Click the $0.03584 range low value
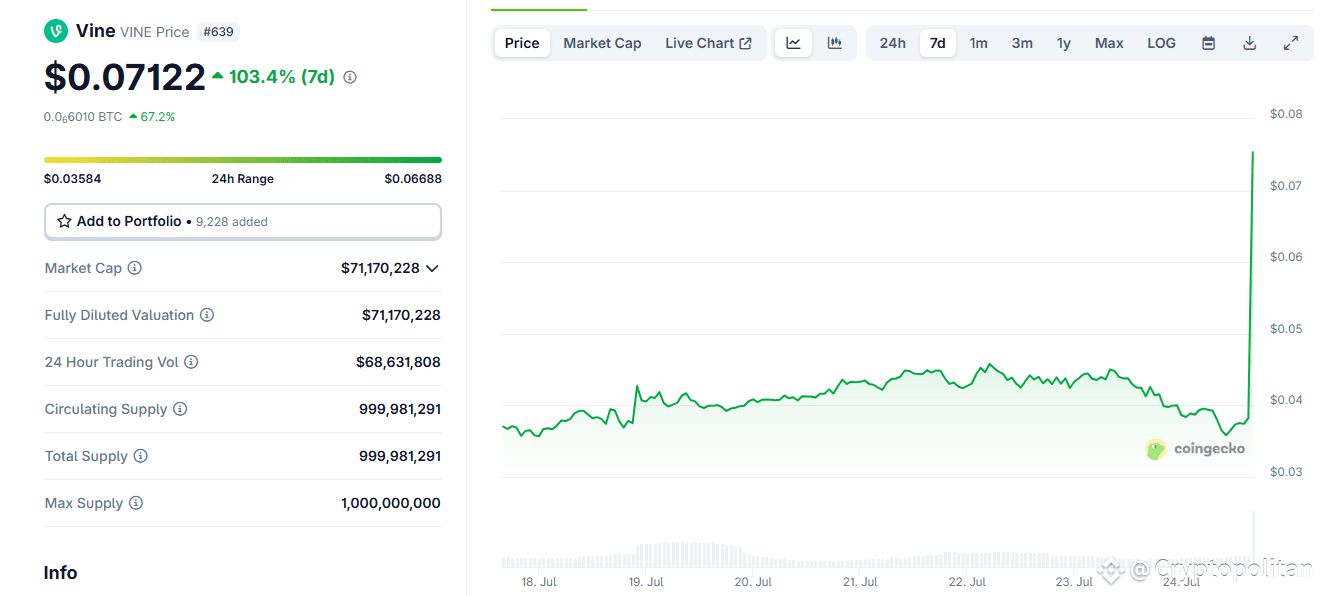The width and height of the screenshot is (1321, 596). (x=72, y=179)
